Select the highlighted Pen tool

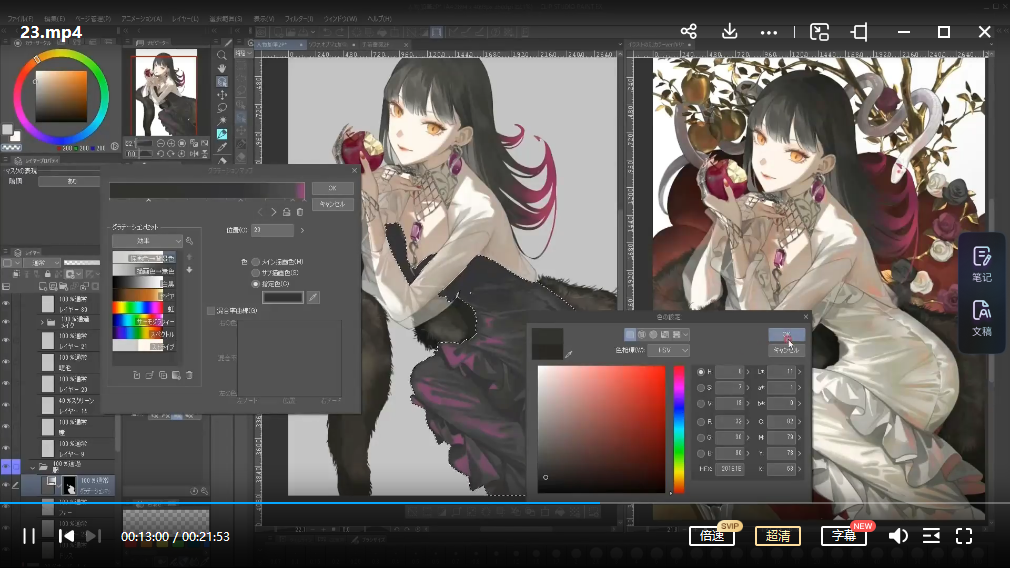[x=222, y=134]
